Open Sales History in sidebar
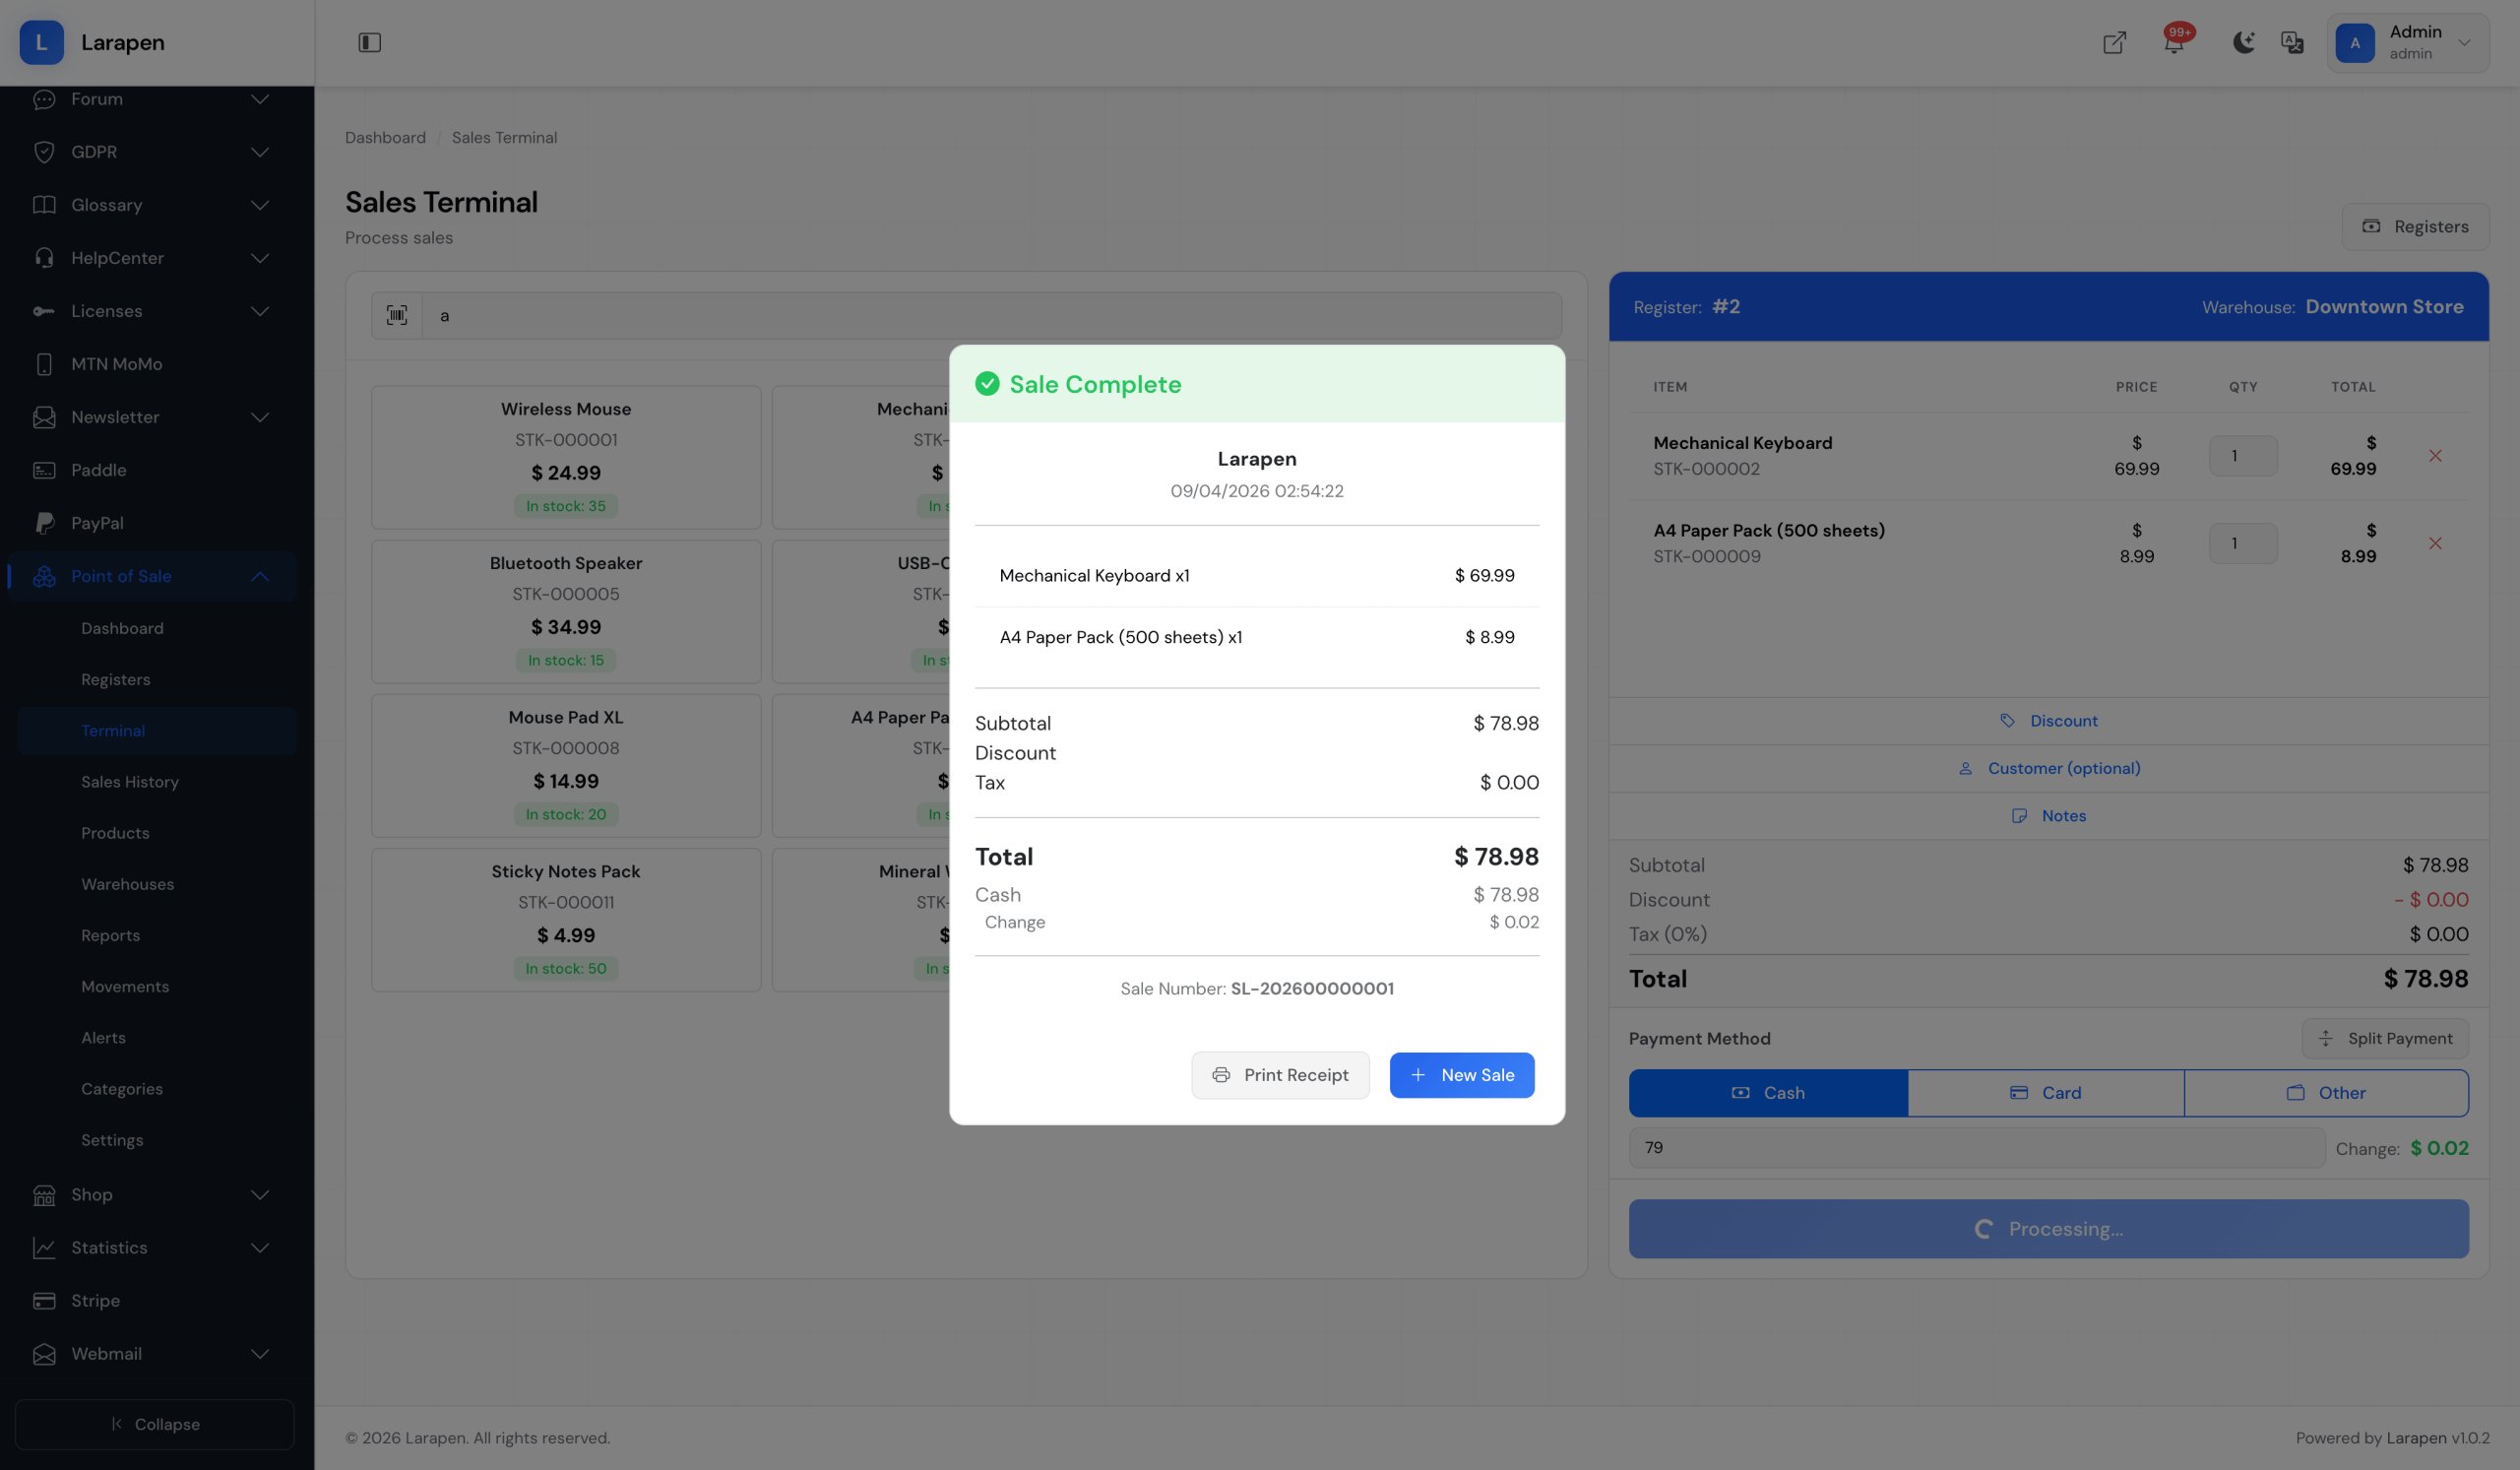Image resolution: width=2520 pixels, height=1470 pixels. [x=130, y=782]
